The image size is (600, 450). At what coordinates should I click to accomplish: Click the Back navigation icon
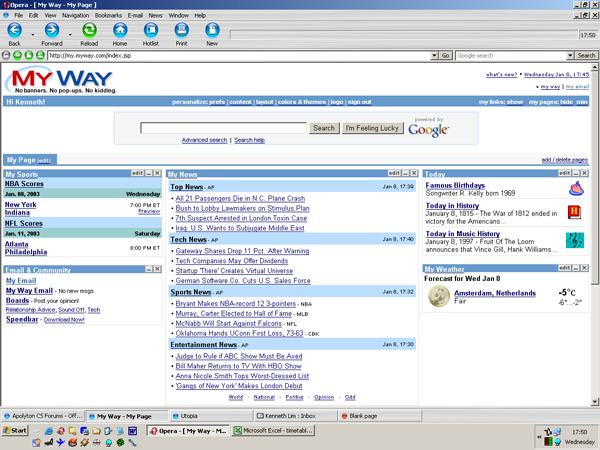pos(14,31)
